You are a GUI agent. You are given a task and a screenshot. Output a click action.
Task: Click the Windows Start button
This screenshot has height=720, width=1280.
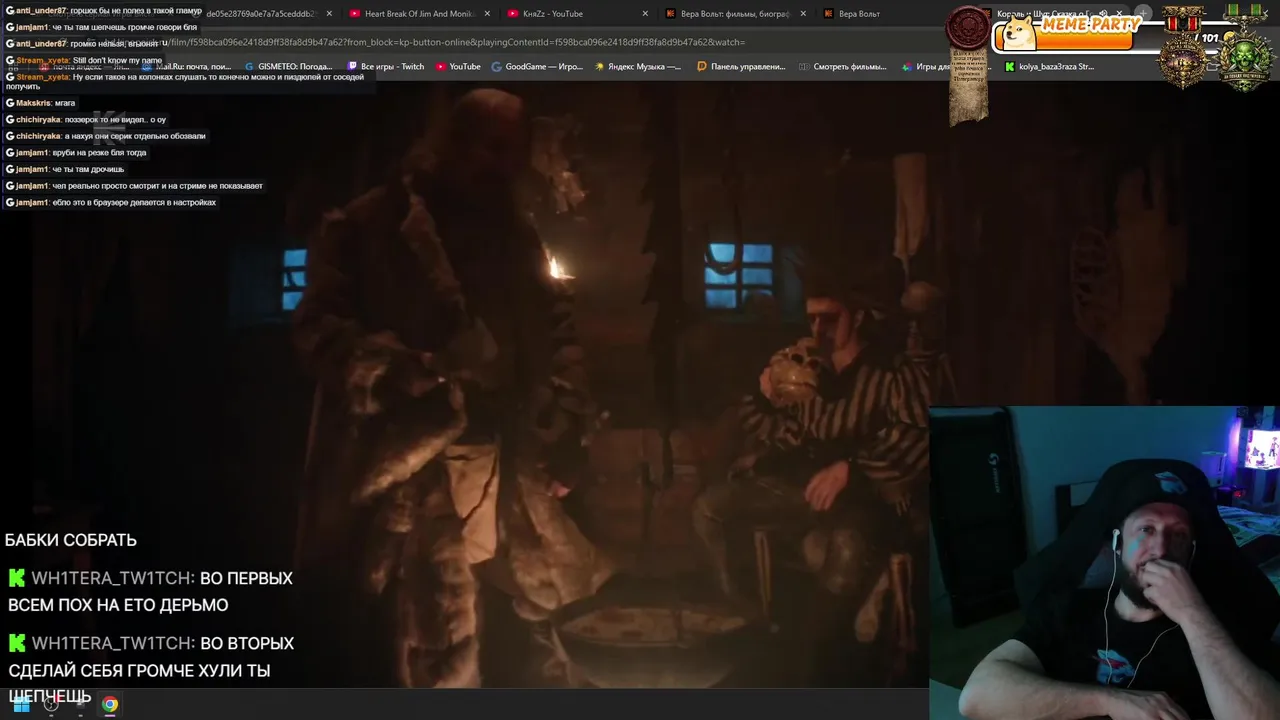pyautogui.click(x=20, y=704)
